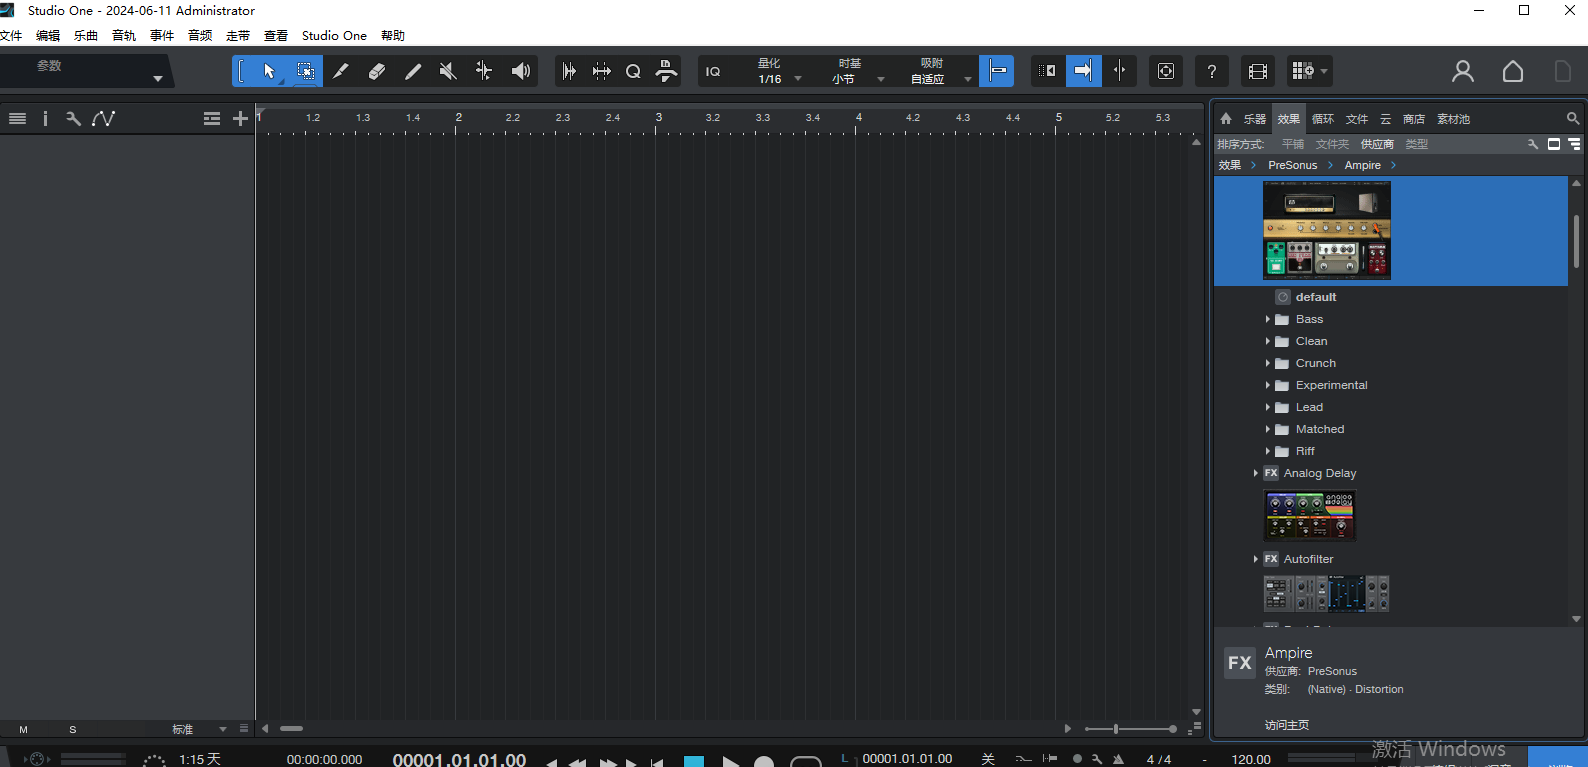This screenshot has height=767, width=1588.
Task: Click the browser vertical scrollbar
Action: 1576,241
